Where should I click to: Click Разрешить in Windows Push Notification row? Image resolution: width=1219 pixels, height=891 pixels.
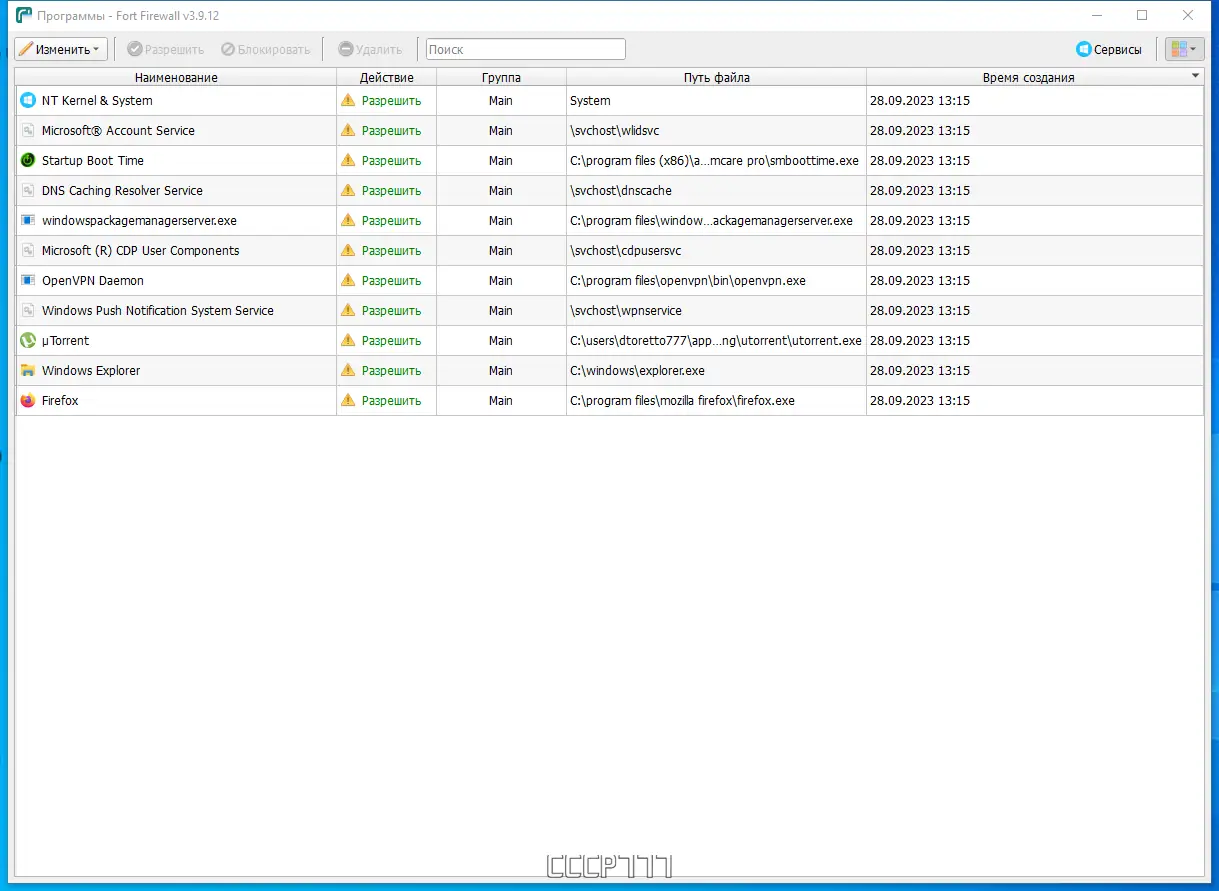coord(391,310)
